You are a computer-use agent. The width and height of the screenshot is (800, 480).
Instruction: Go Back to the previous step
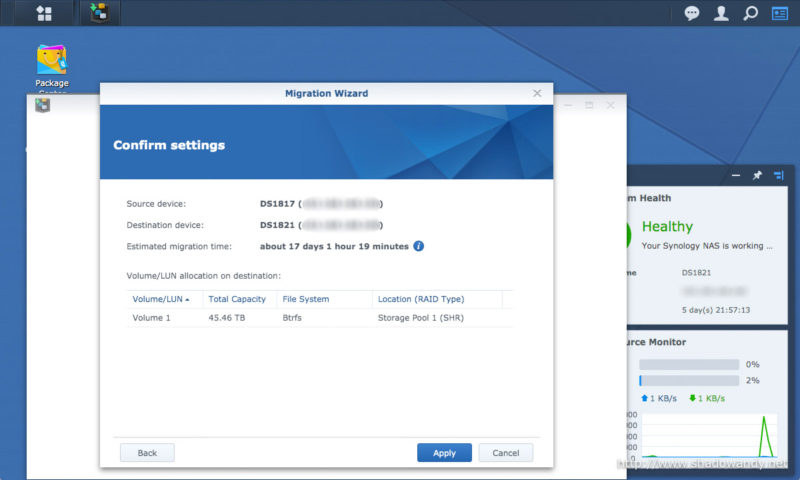pos(147,453)
